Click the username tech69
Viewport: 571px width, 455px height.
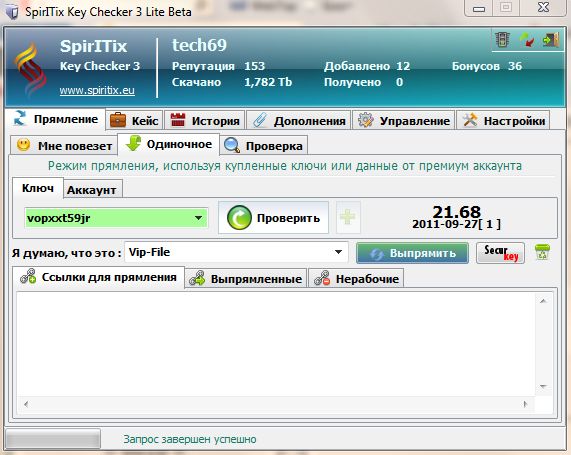(x=199, y=46)
